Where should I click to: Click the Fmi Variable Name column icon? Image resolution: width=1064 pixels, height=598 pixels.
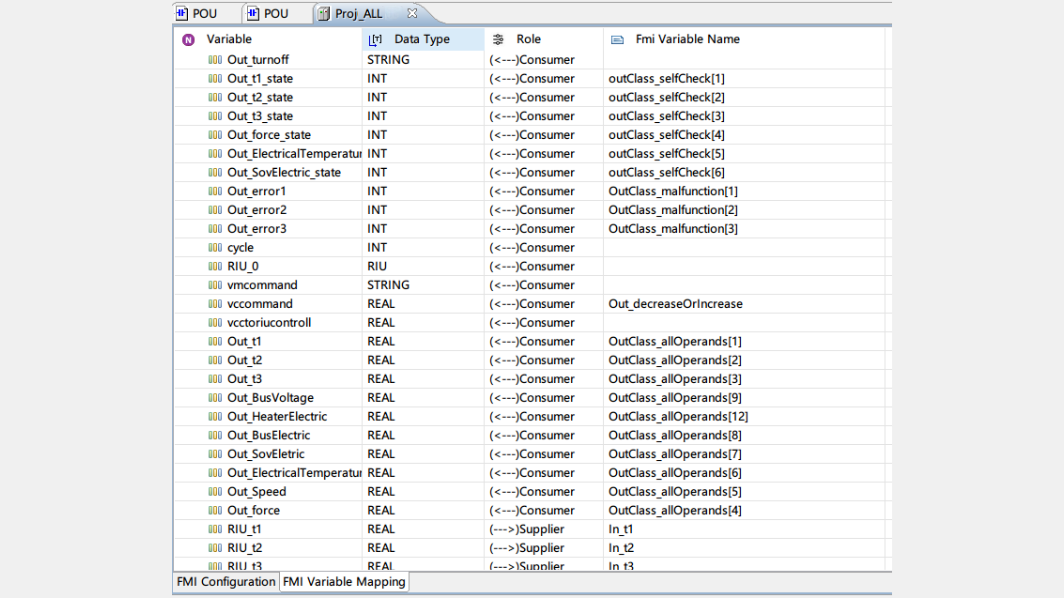tap(617, 40)
